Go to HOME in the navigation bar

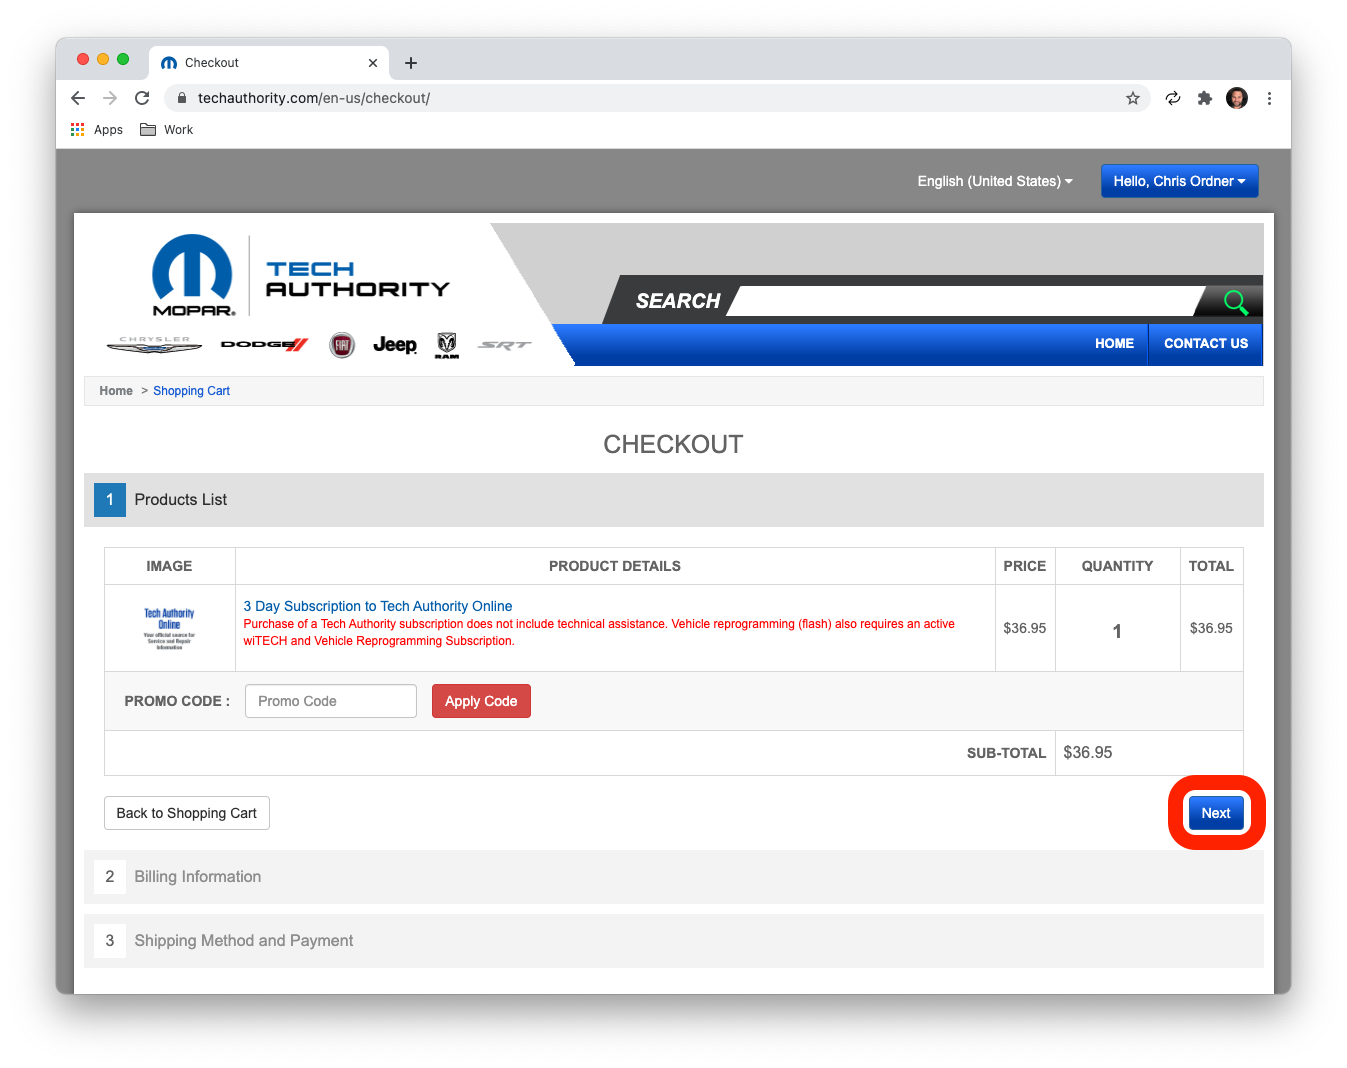1114,344
